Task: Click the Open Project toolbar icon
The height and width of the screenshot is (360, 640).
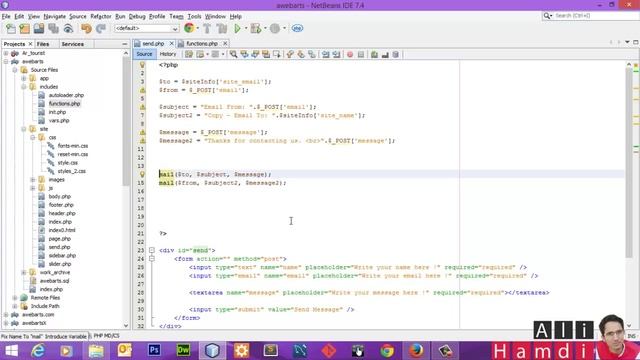Action: (x=39, y=28)
